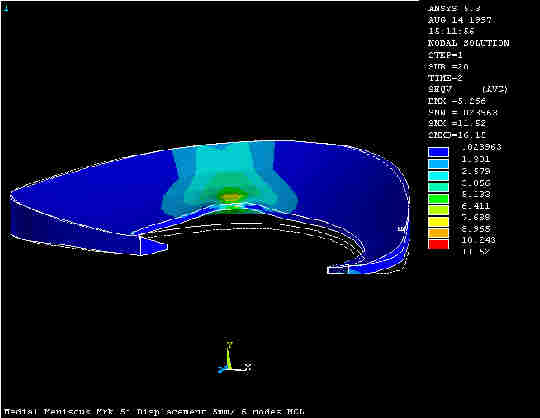Select the yellow 7.688 legend swatch

click(438, 221)
